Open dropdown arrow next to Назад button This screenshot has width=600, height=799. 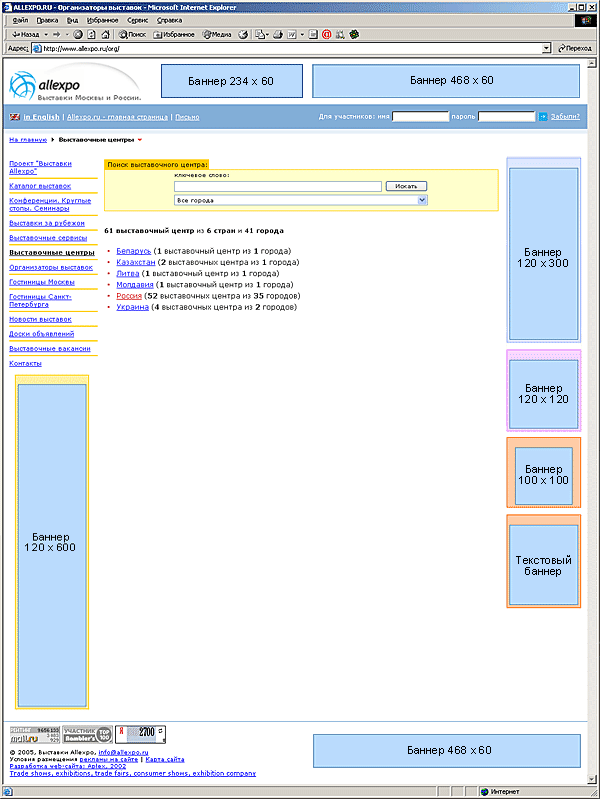click(x=46, y=35)
